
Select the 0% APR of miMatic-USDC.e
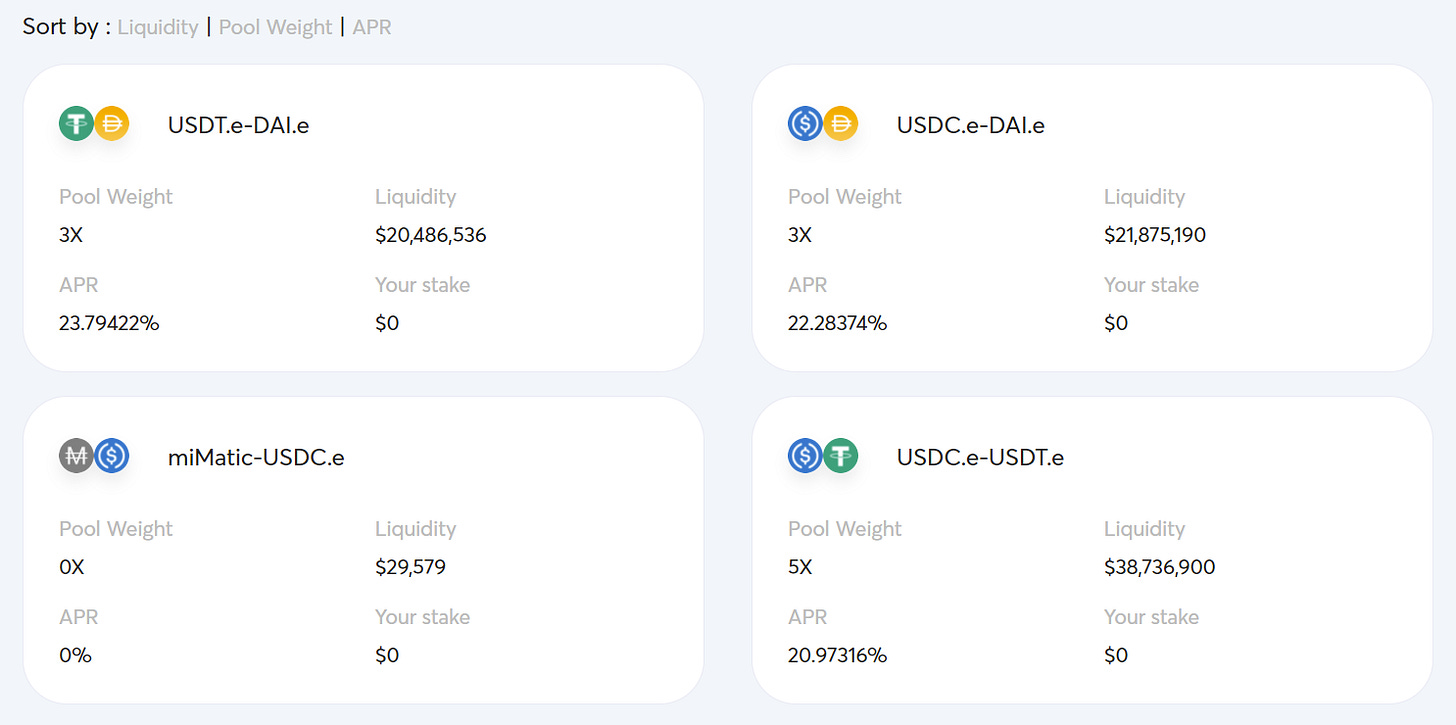(75, 656)
